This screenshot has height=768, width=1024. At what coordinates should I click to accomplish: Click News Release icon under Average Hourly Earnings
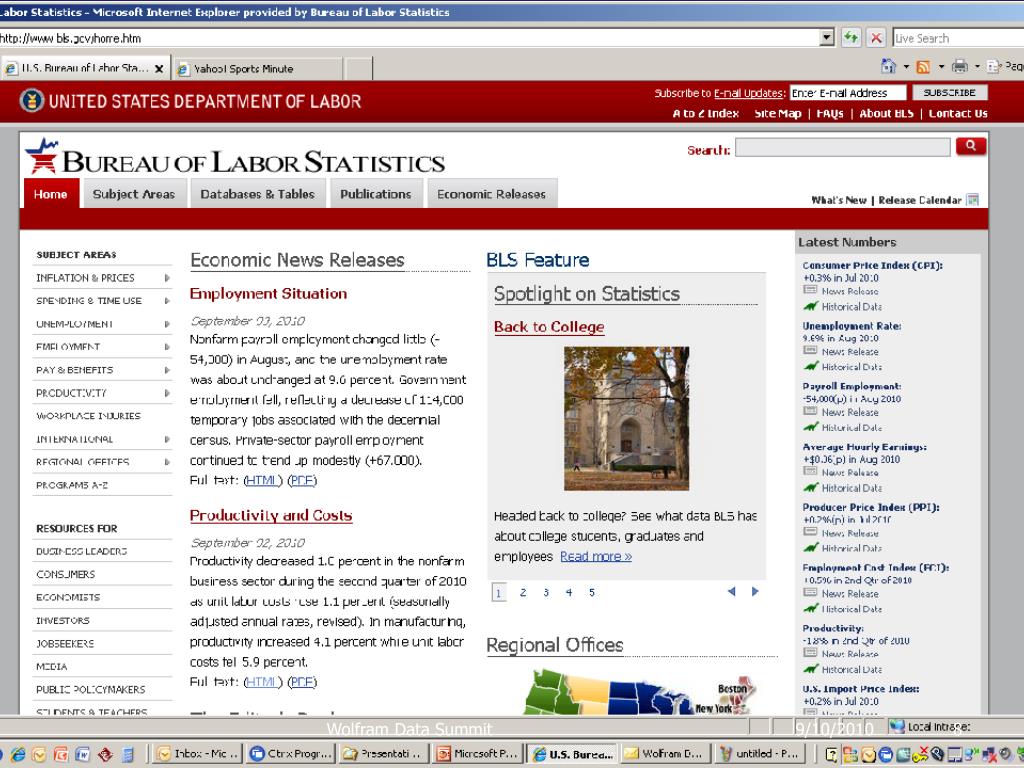pyautogui.click(x=810, y=472)
